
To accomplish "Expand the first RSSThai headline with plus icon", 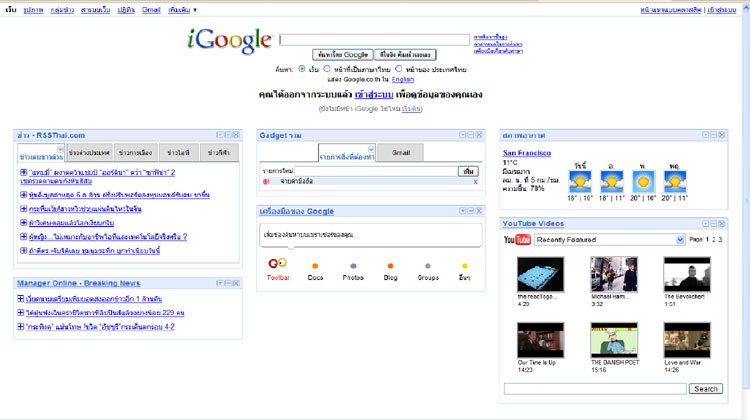I will (x=23, y=172).
